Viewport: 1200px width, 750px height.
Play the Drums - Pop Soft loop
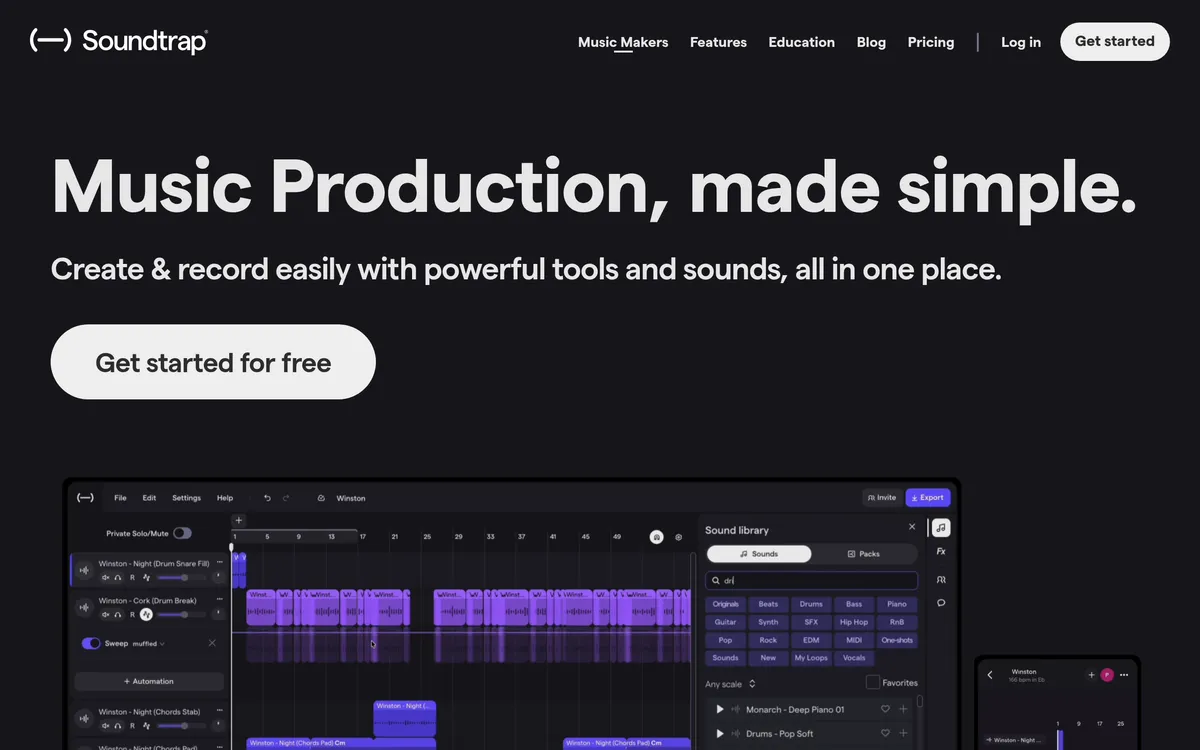click(x=720, y=734)
